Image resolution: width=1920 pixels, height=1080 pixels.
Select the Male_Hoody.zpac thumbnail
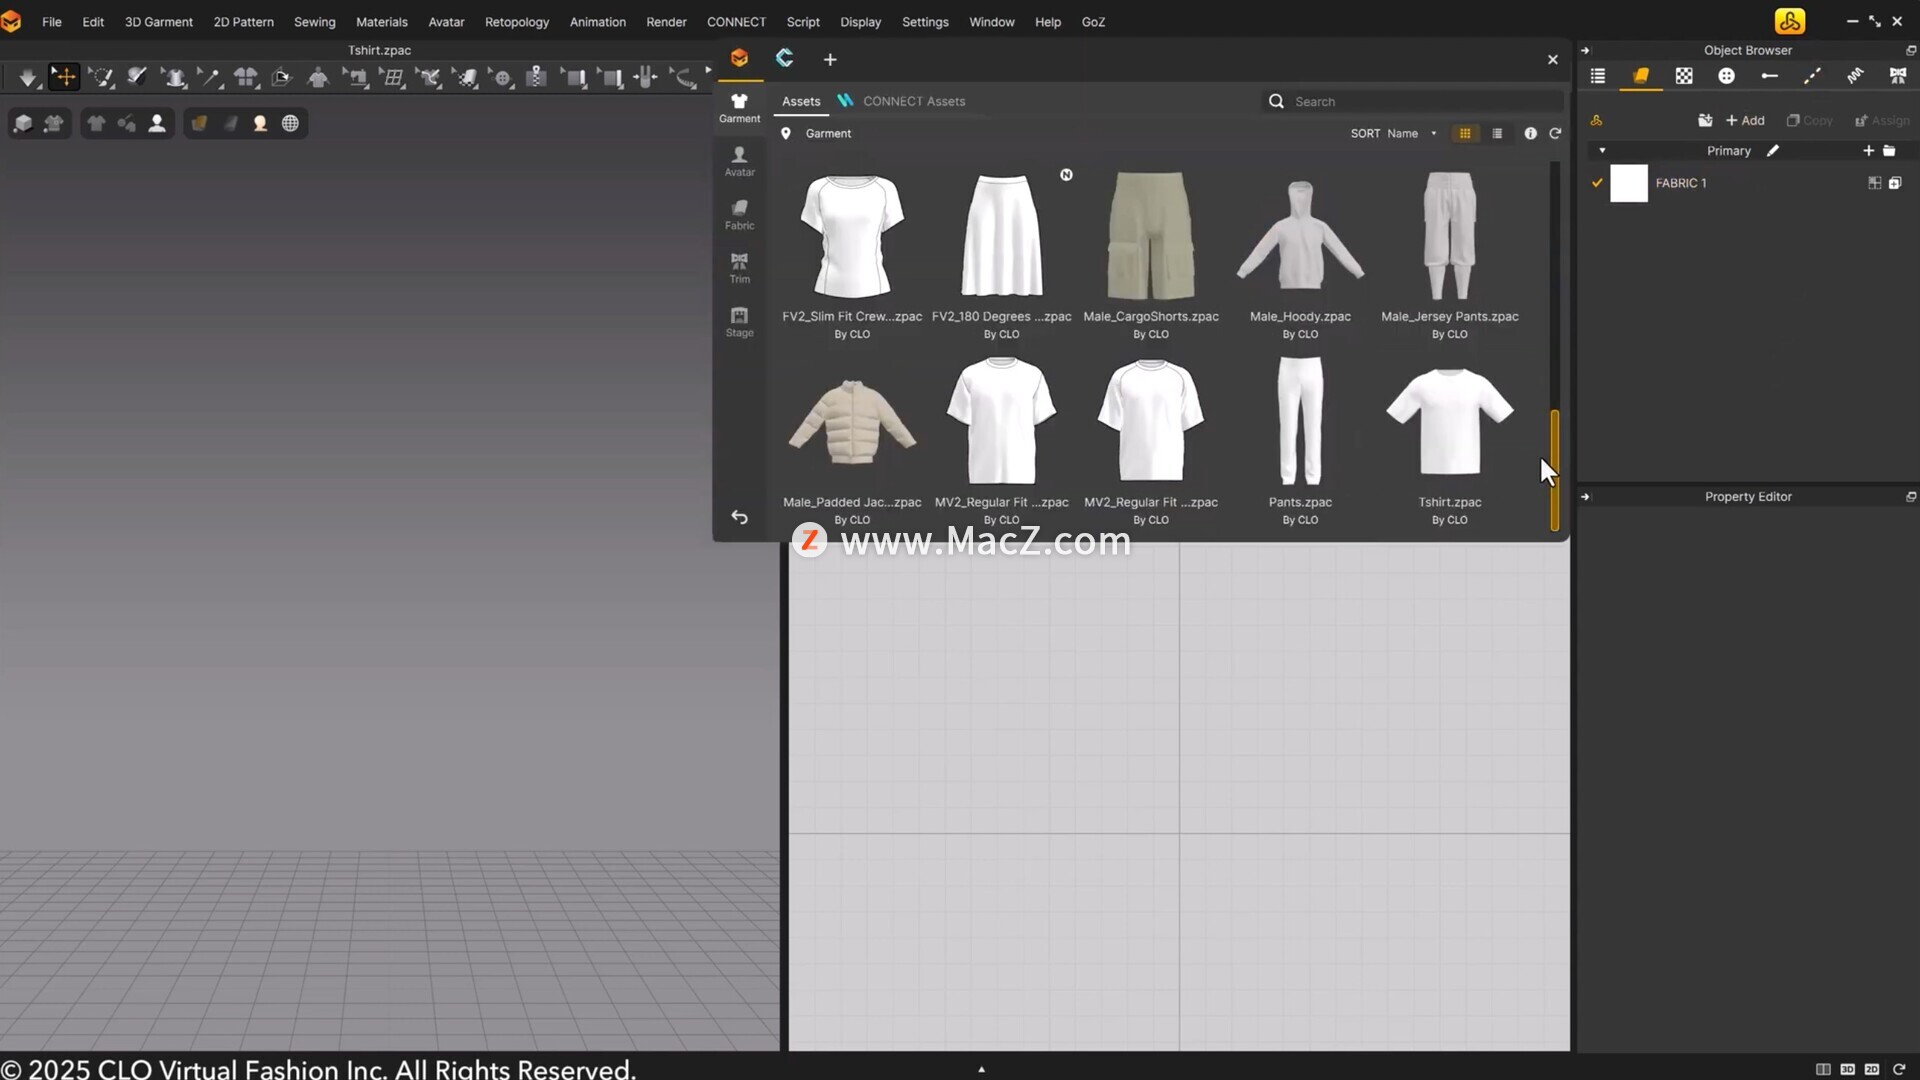pyautogui.click(x=1300, y=237)
